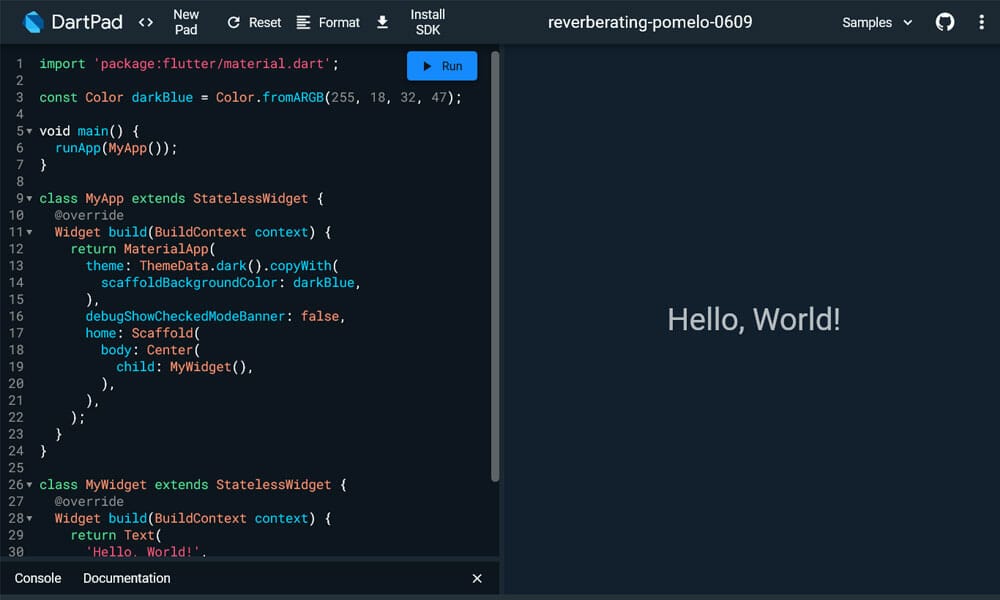Click the DartPad logo
This screenshot has width=1000, height=600.
click(33, 22)
